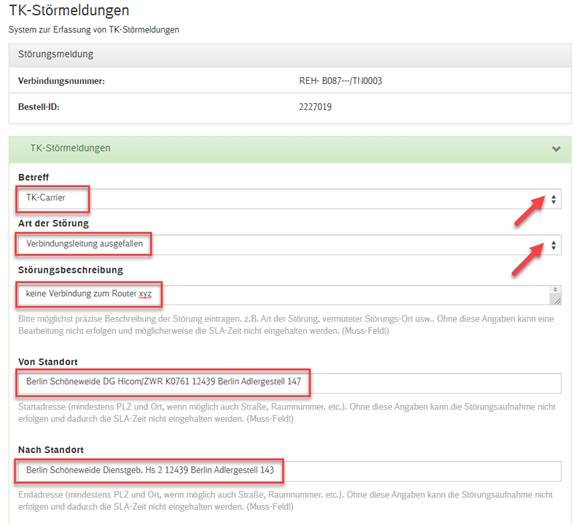
Task: Focus the Nach Standort address field
Action: (x=289, y=471)
